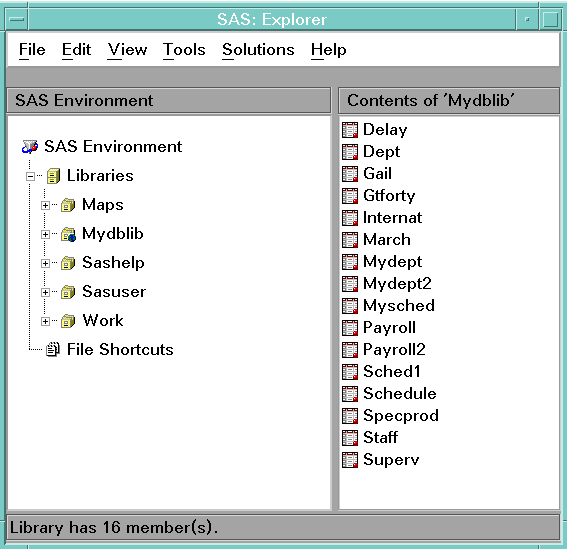Click the Maps library drawer icon

tap(68, 205)
